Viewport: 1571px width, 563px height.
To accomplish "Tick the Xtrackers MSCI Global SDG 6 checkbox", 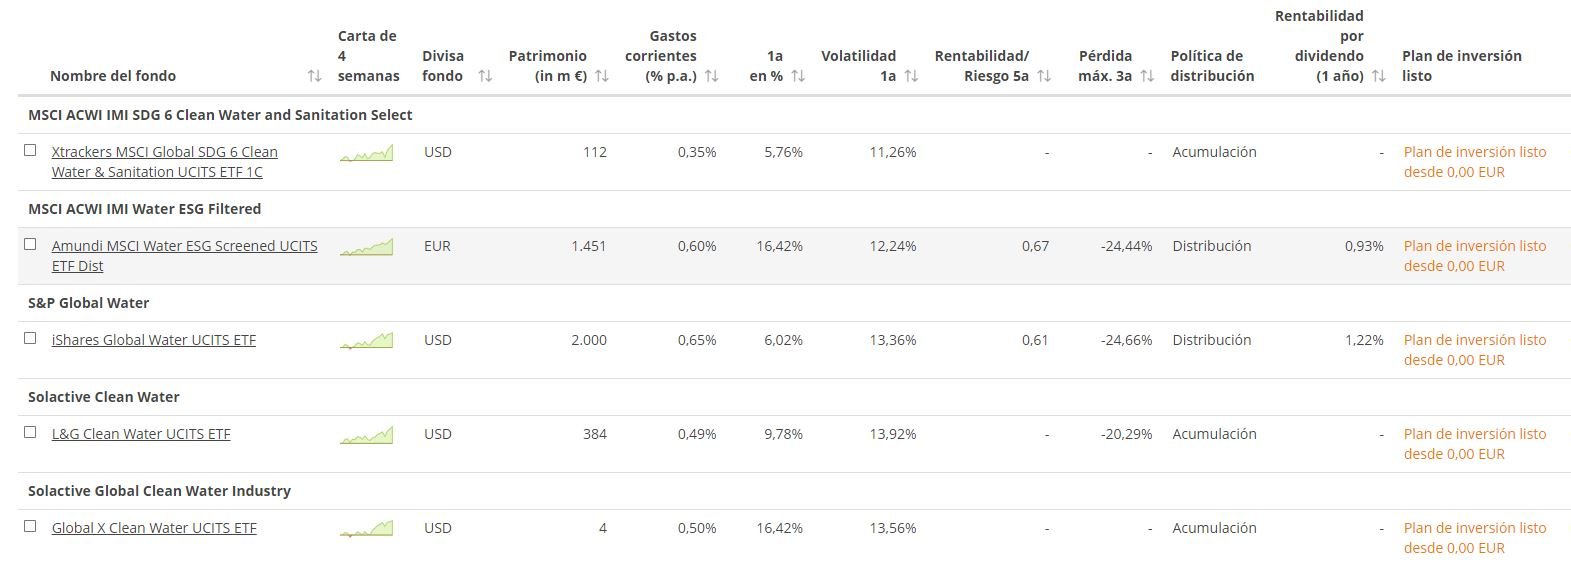I will 30,150.
